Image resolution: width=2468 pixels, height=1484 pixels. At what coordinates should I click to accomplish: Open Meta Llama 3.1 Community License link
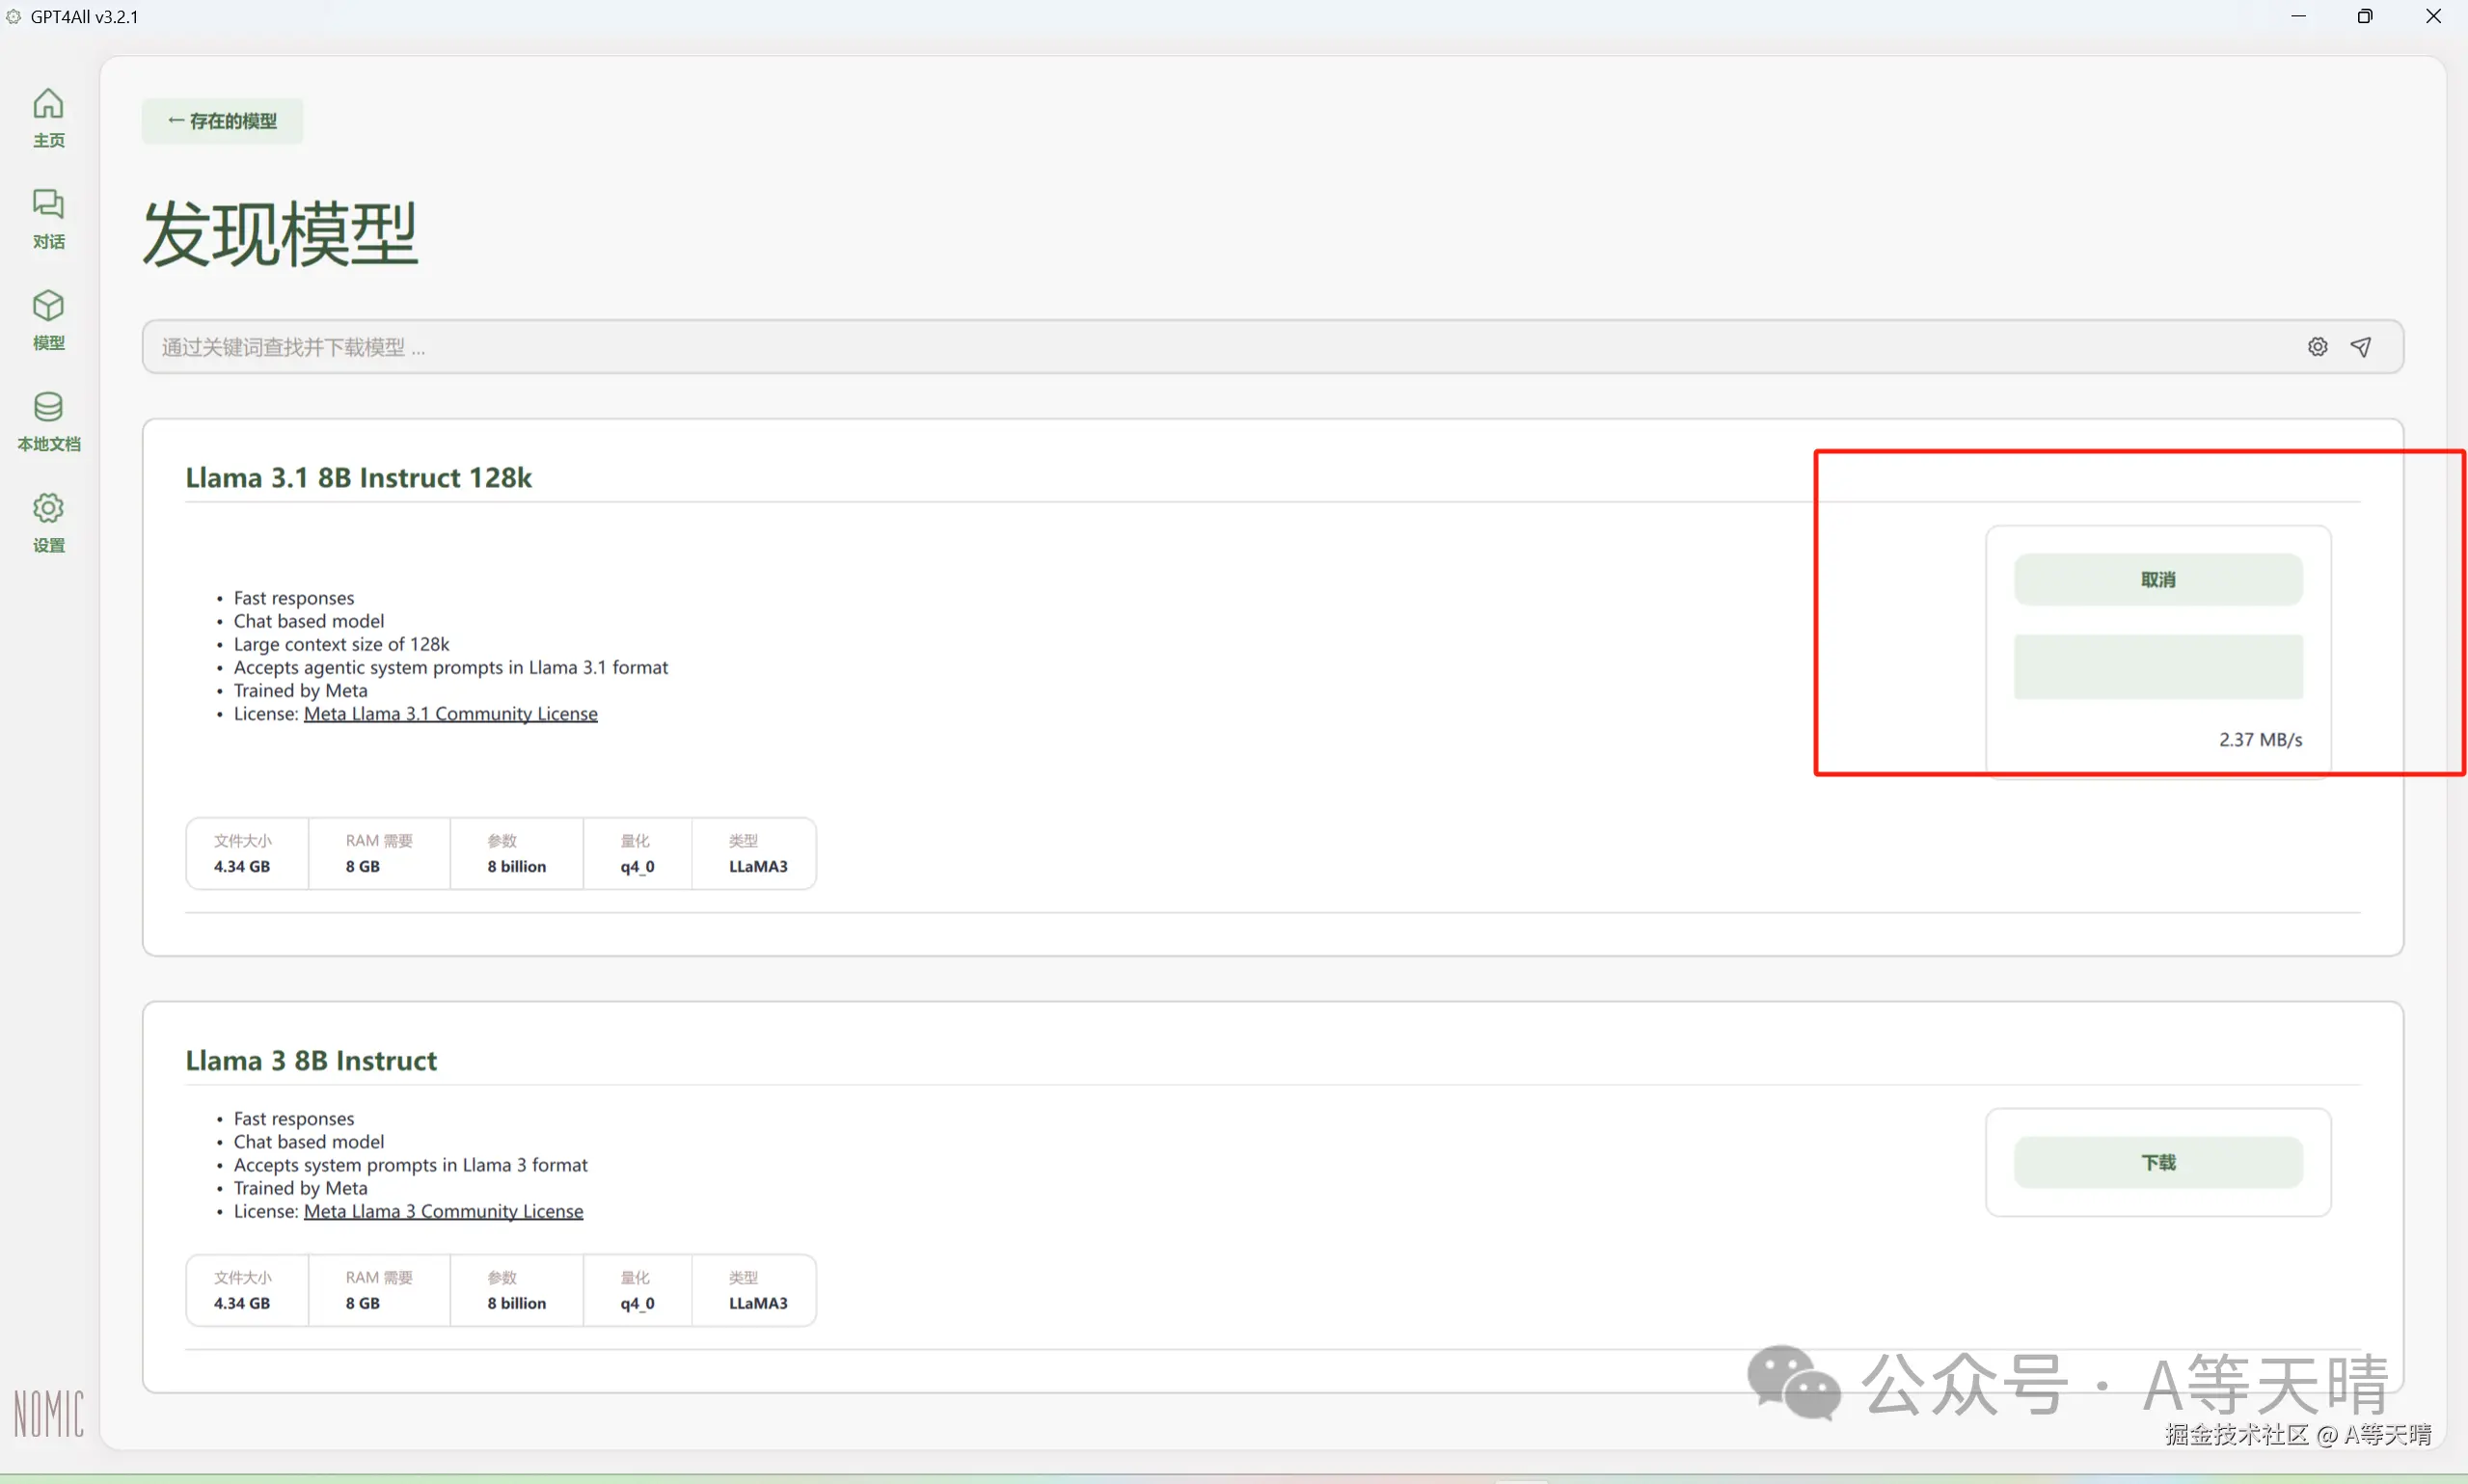tap(450, 714)
